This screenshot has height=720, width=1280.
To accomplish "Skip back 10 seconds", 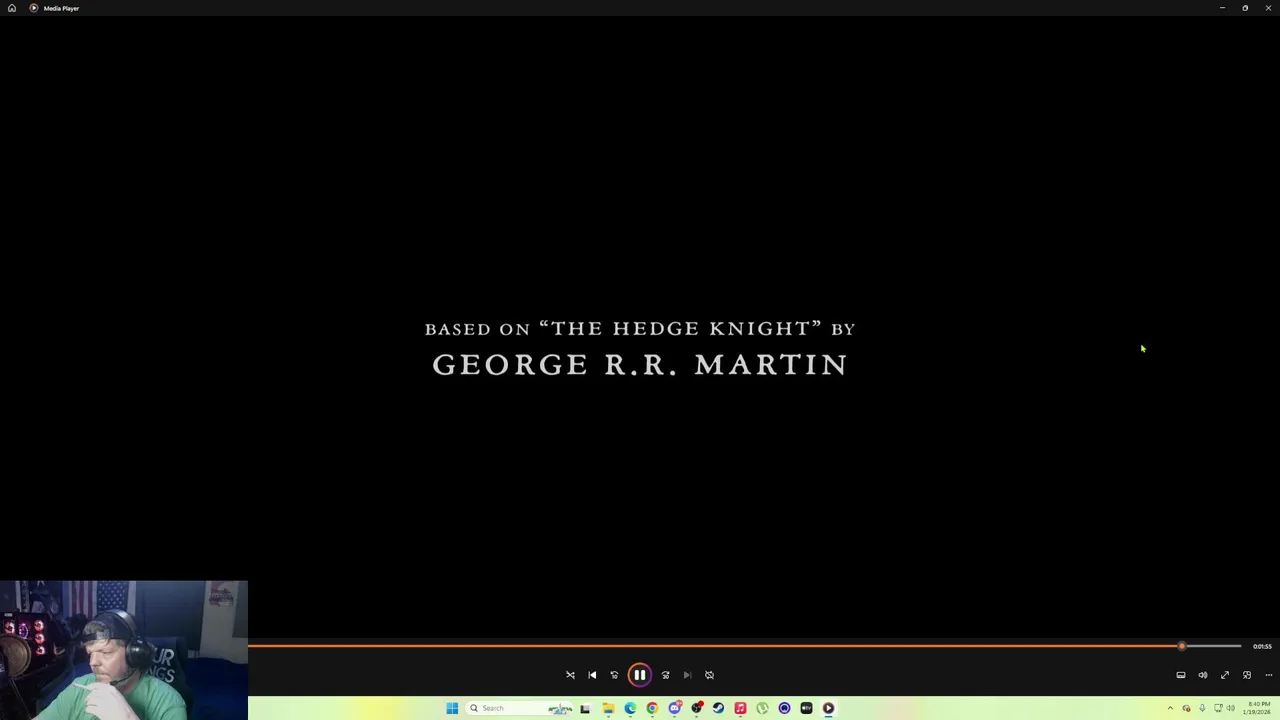I will tap(614, 675).
